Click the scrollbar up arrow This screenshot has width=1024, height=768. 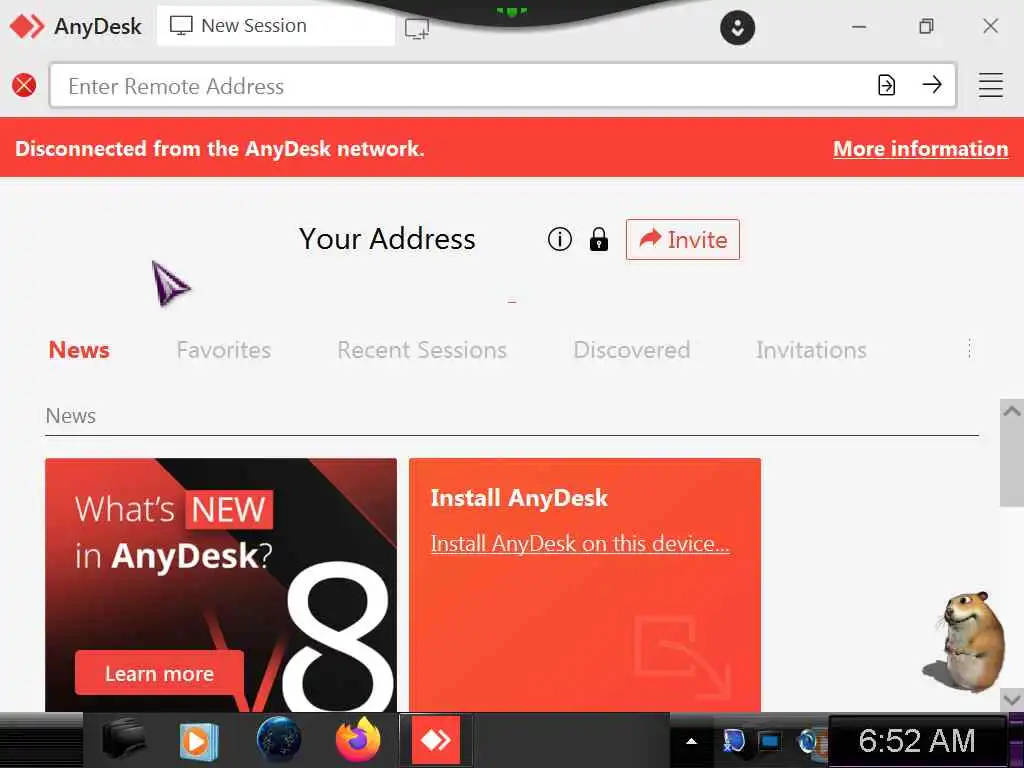1012,411
